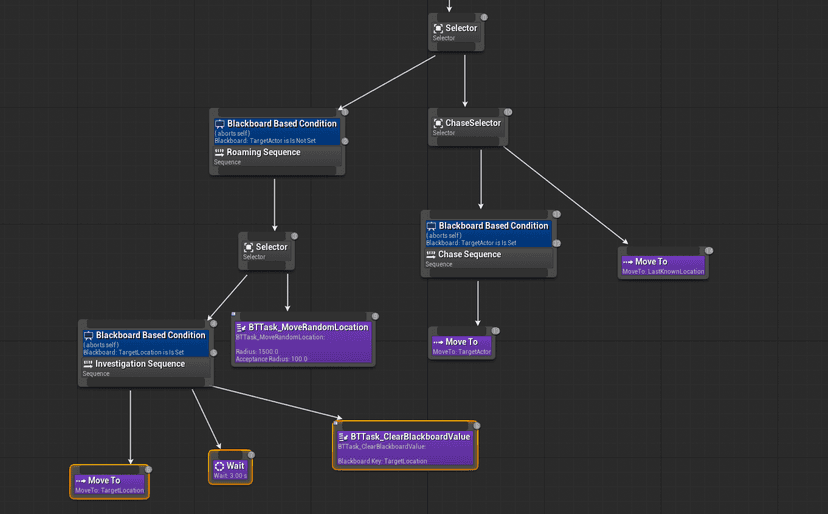This screenshot has width=828, height=514.
Task: Select the TargetLocation Is Set condition decorator
Action: tap(146, 342)
